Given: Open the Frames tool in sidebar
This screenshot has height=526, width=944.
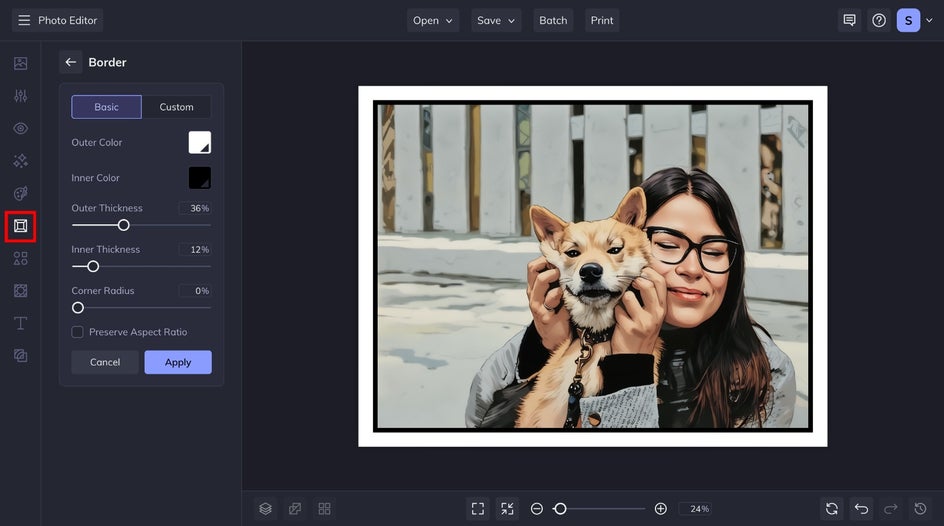Looking at the screenshot, I should pyautogui.click(x=20, y=226).
